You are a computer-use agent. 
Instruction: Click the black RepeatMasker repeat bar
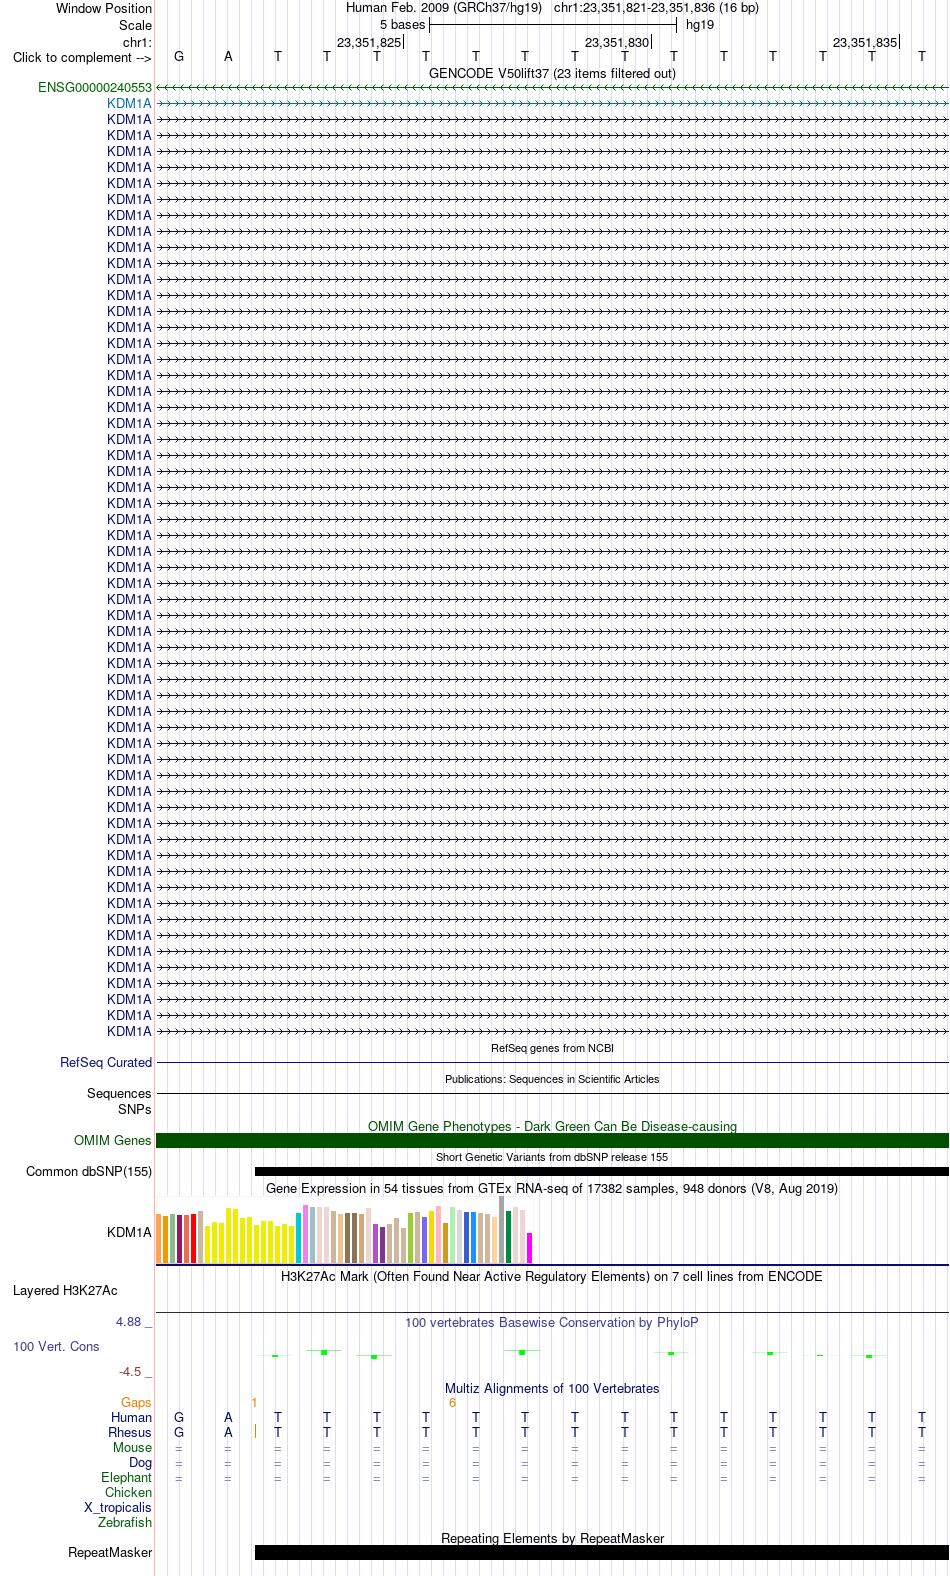602,1553
